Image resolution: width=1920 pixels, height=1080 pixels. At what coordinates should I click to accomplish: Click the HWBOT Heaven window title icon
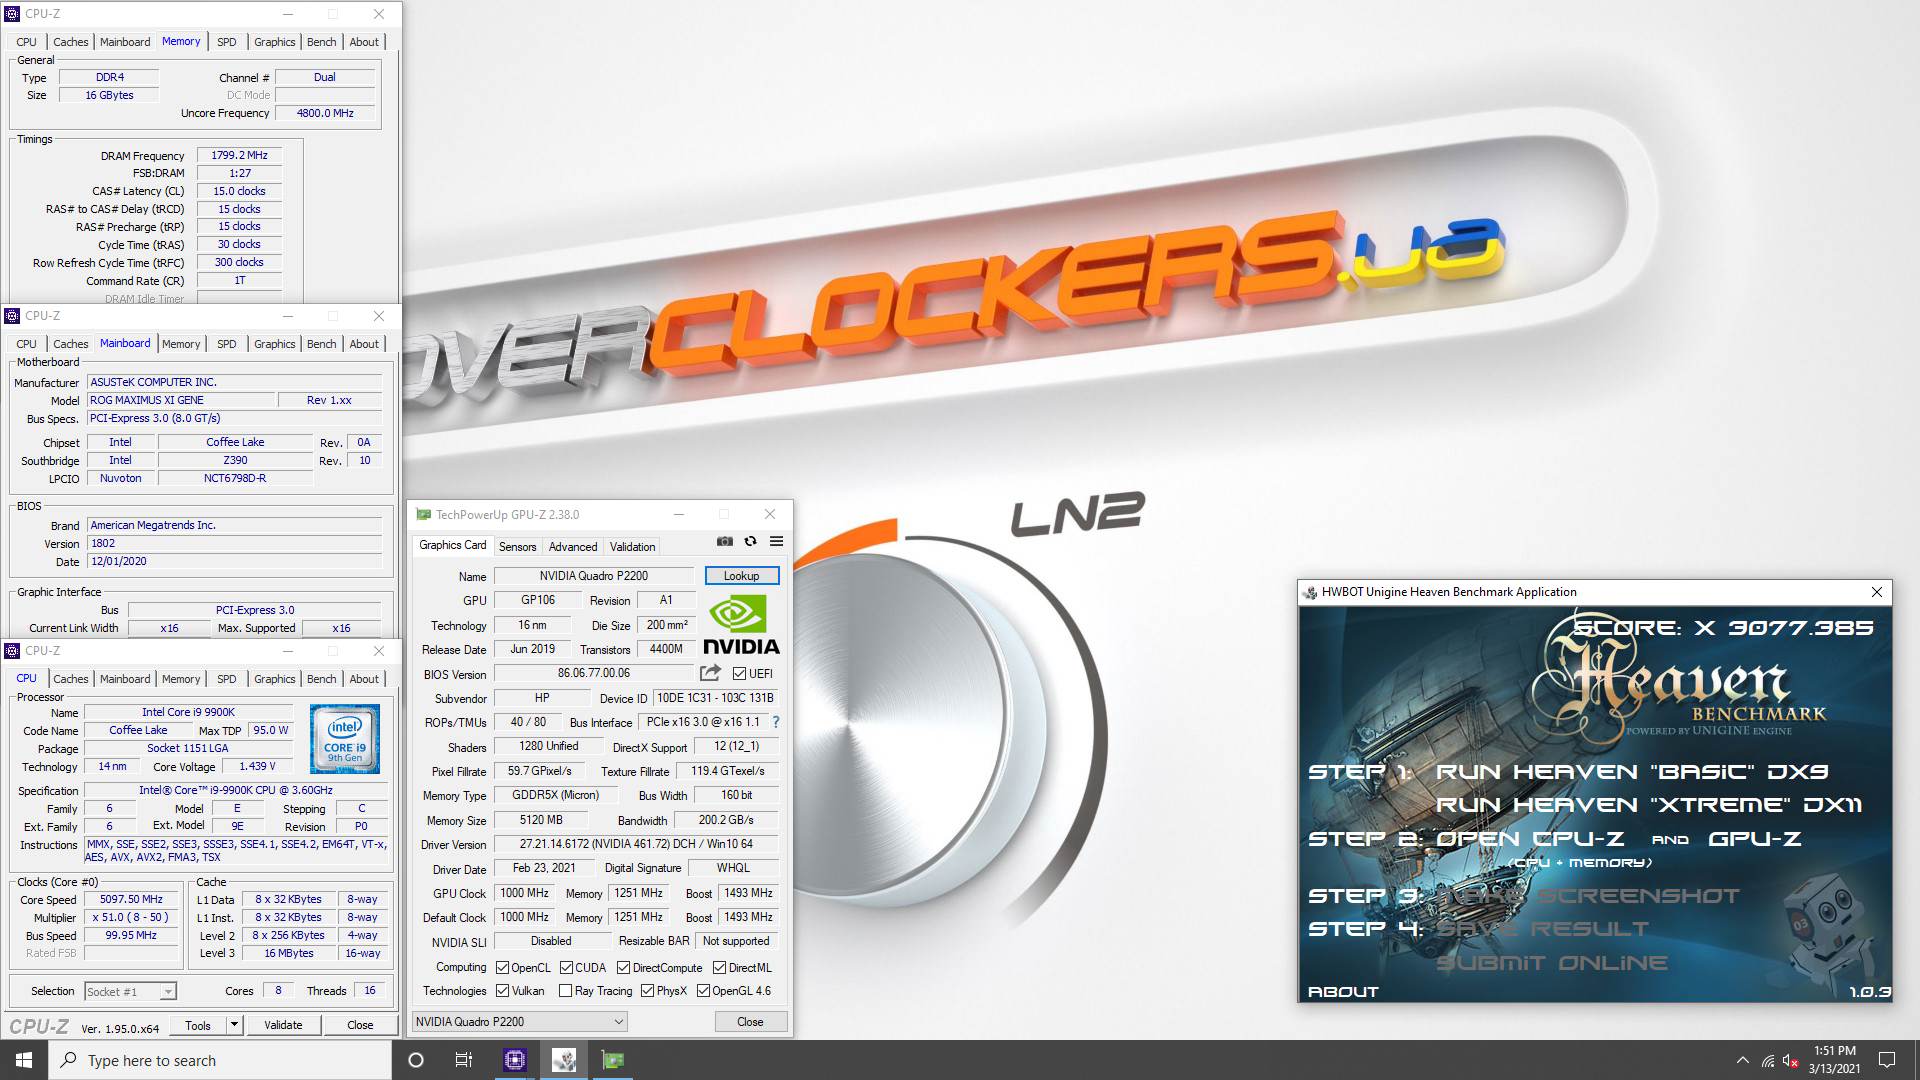coord(1309,592)
